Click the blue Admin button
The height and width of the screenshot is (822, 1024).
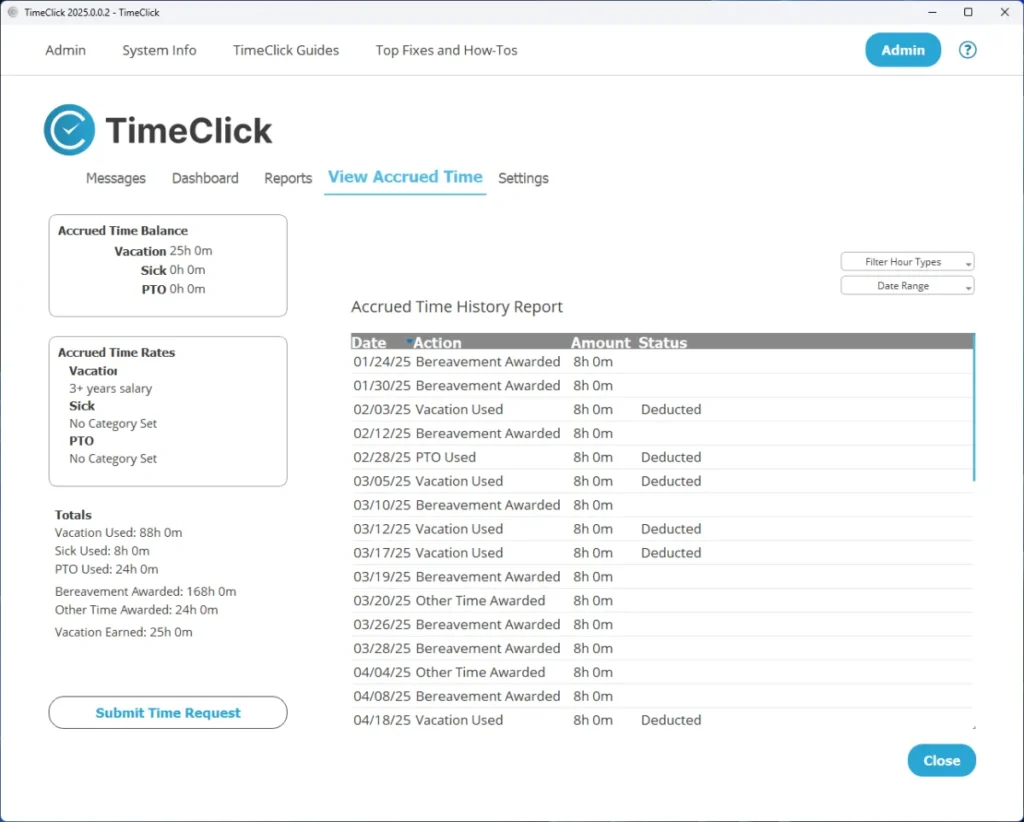point(902,49)
